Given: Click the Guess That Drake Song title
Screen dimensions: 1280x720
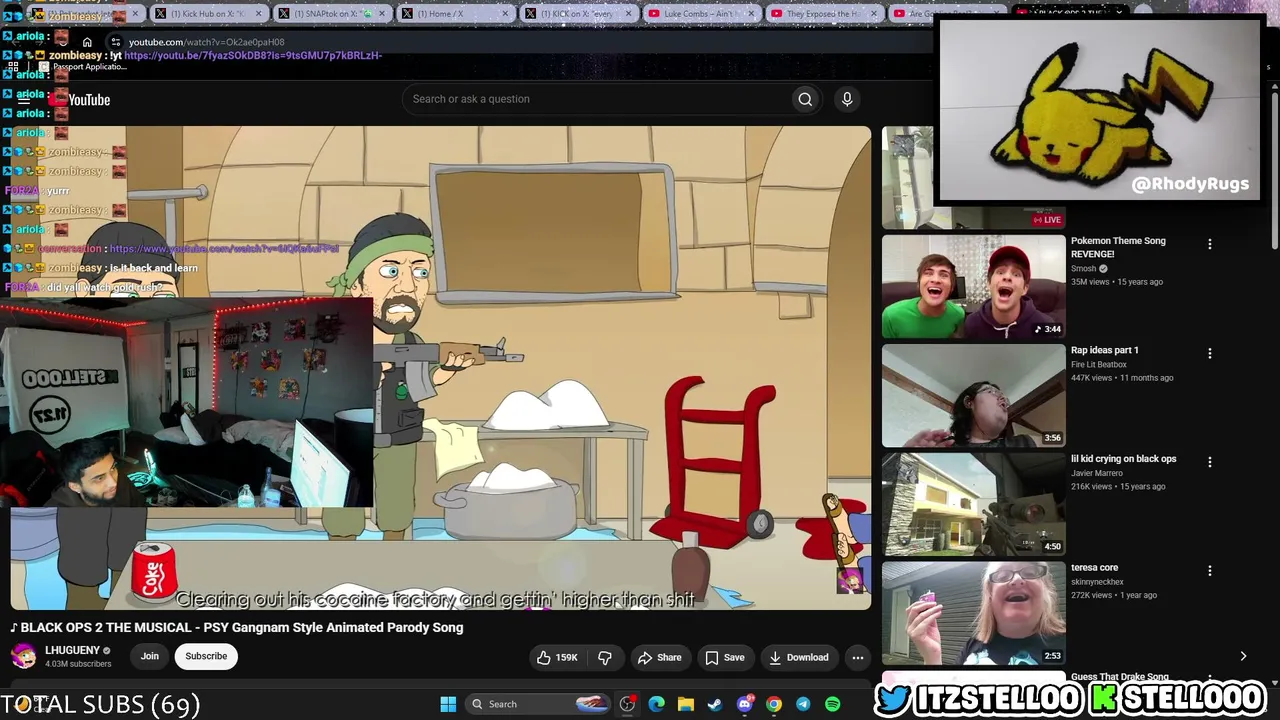Looking at the screenshot, I should (1120, 677).
